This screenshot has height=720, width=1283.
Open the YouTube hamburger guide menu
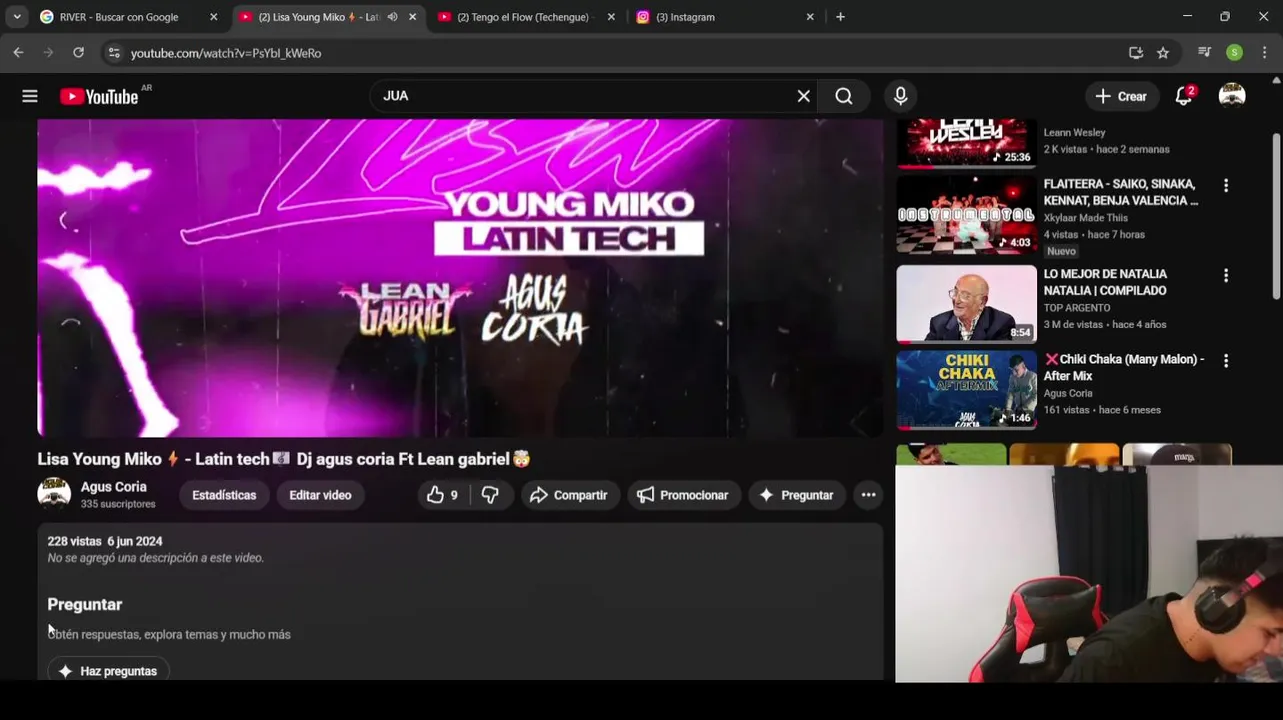pyautogui.click(x=30, y=96)
